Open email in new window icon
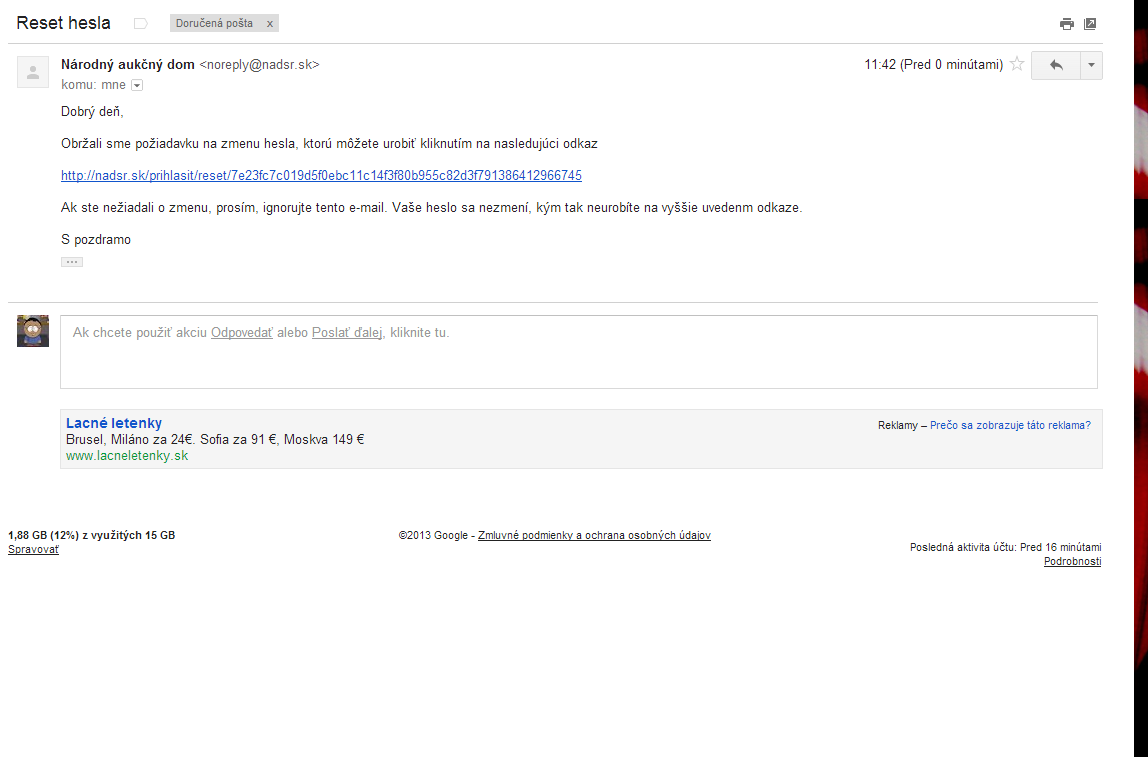1148x757 pixels. (1090, 24)
